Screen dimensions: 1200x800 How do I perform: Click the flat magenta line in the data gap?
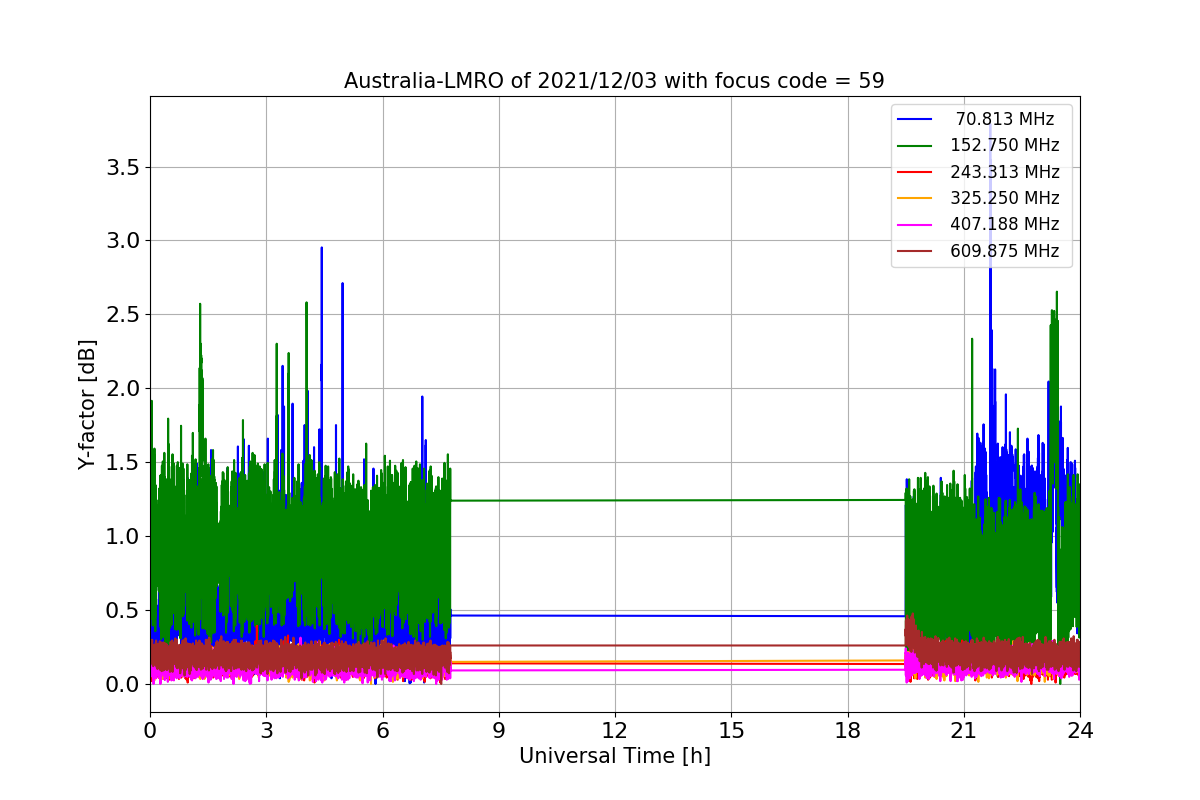click(x=678, y=669)
